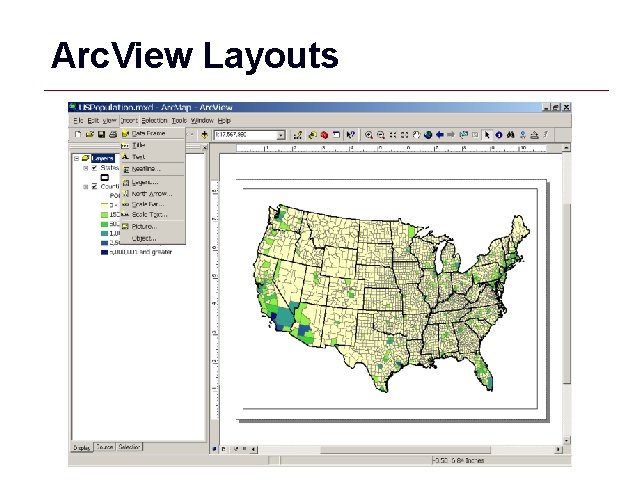This screenshot has height=480, width=640.
Task: Choose Object from Insert menu
Action: (153, 238)
